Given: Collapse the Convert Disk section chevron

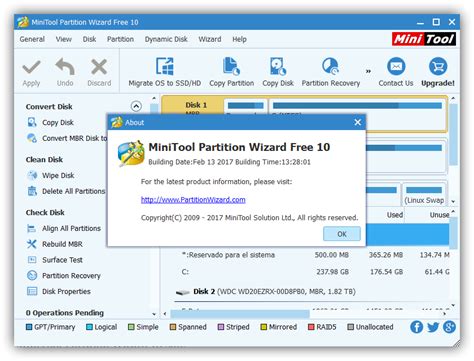Looking at the screenshot, I should pyautogui.click(x=136, y=106).
